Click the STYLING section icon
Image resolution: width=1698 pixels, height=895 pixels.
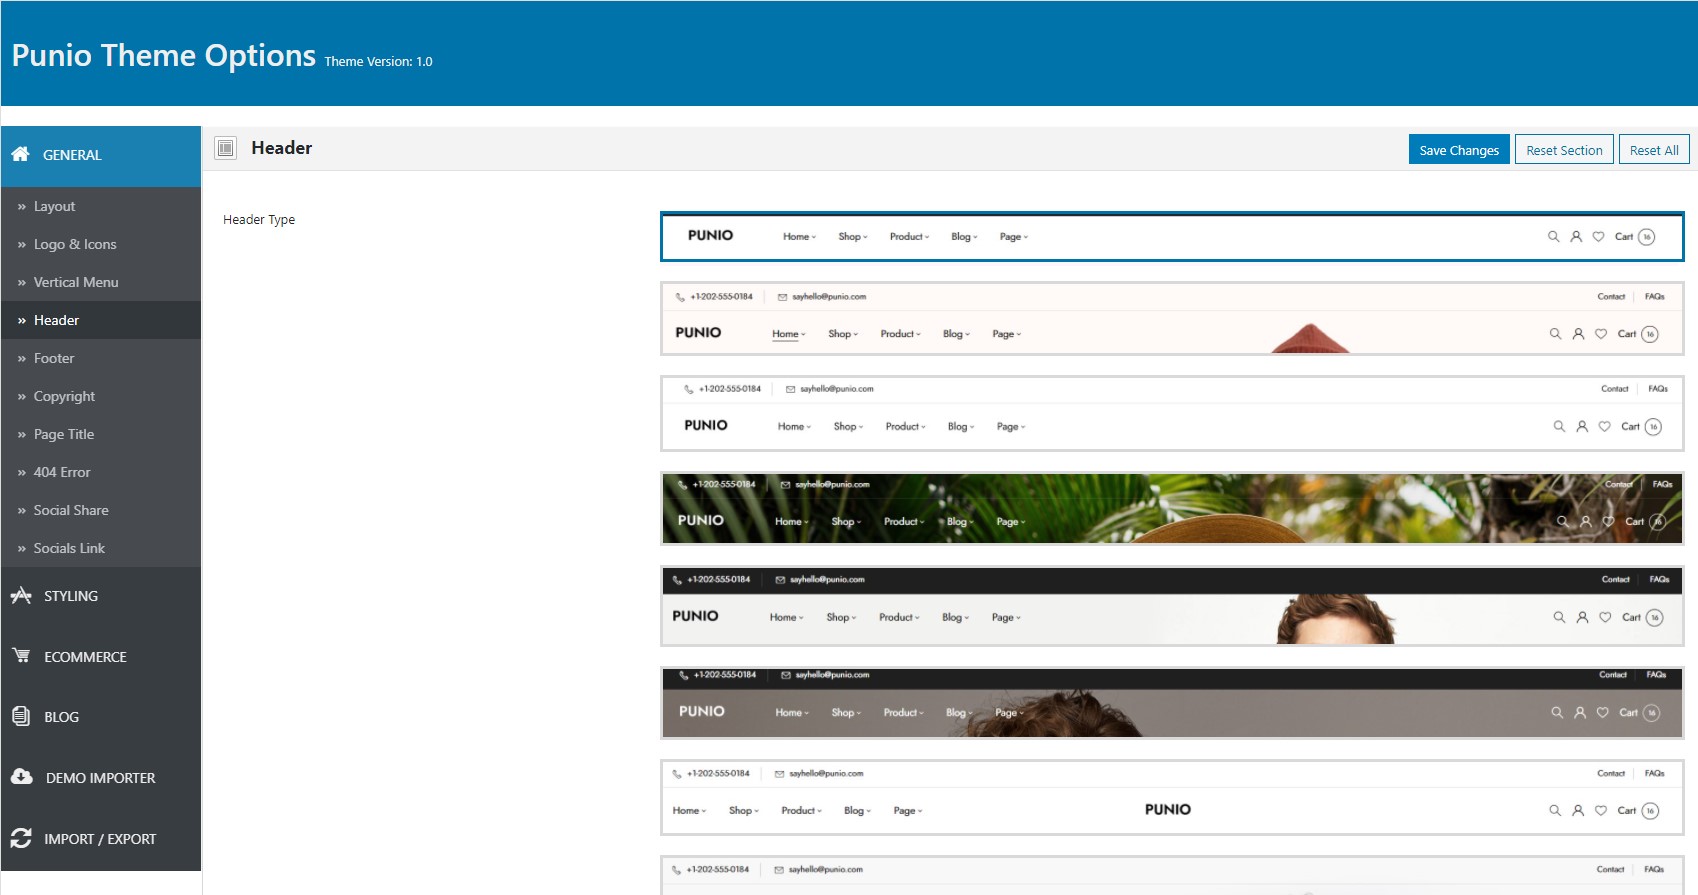[21, 595]
